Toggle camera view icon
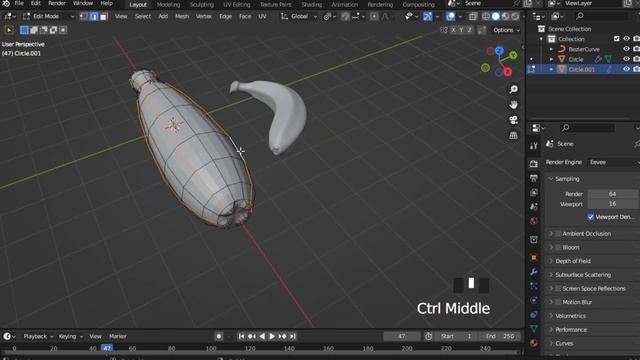 513,120
